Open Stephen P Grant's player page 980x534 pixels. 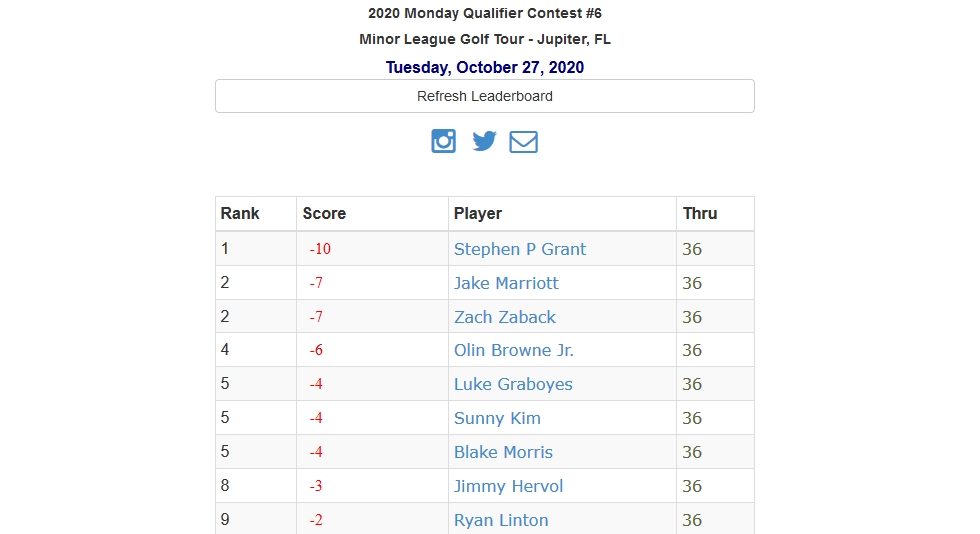519,249
